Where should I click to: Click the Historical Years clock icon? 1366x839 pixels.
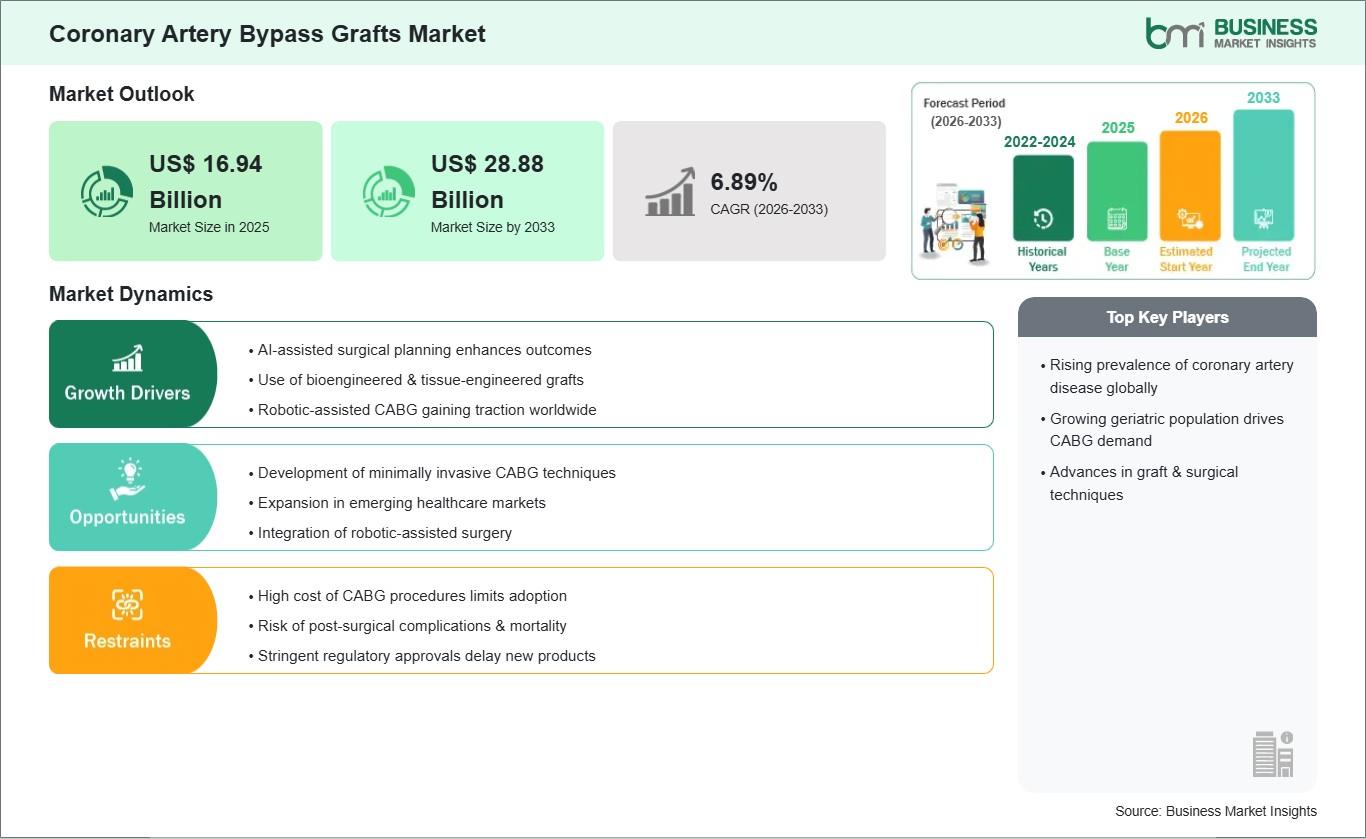point(1042,219)
